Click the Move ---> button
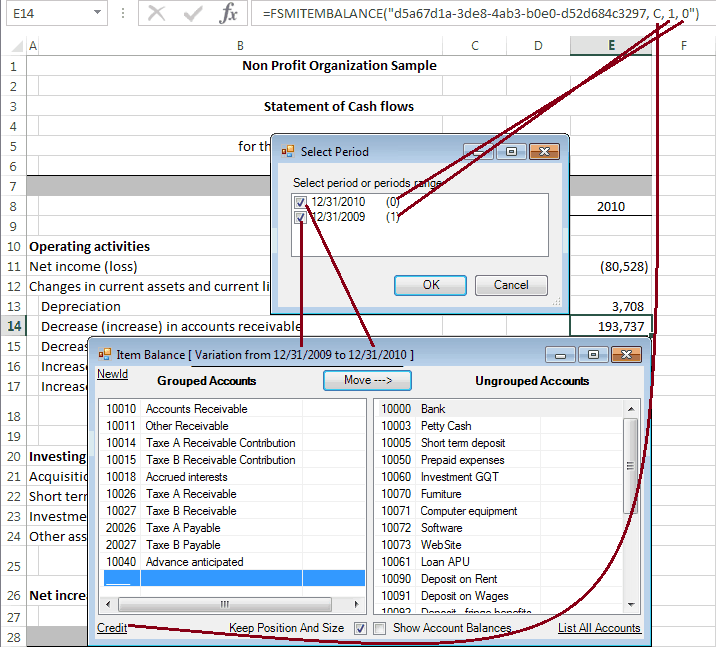 click(367, 380)
